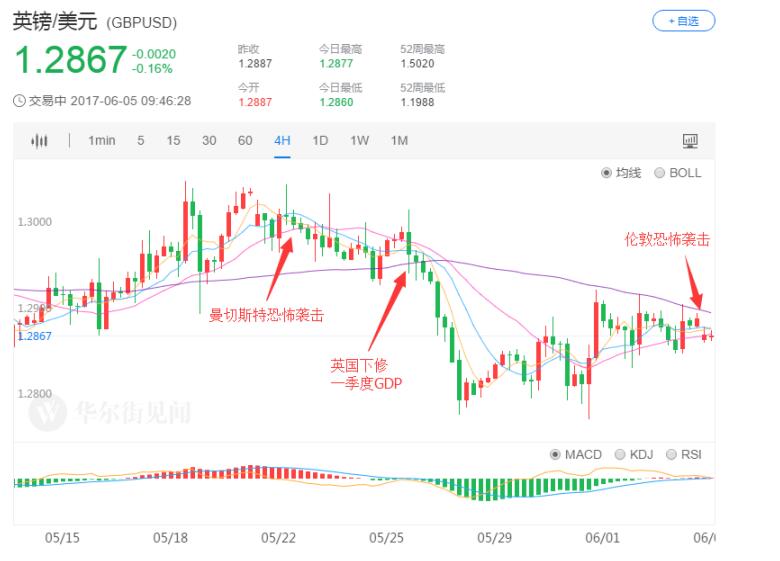Select the 5 minute interval tab

[x=141, y=141]
